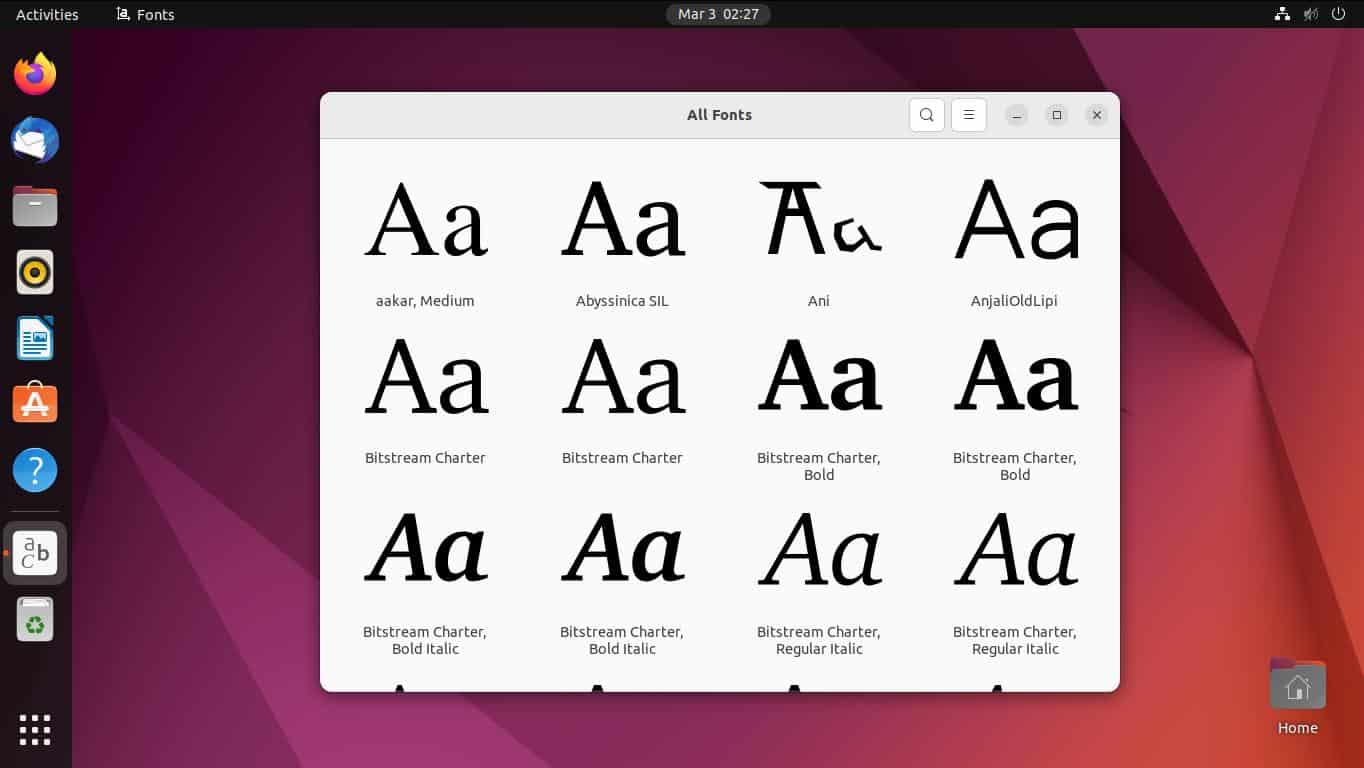Open LibreOffice Writer from the dock

click(35, 338)
